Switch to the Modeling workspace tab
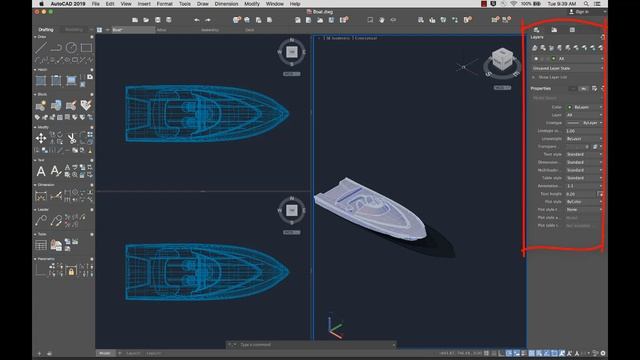Screen dimensions: 640x360 point(74,29)
